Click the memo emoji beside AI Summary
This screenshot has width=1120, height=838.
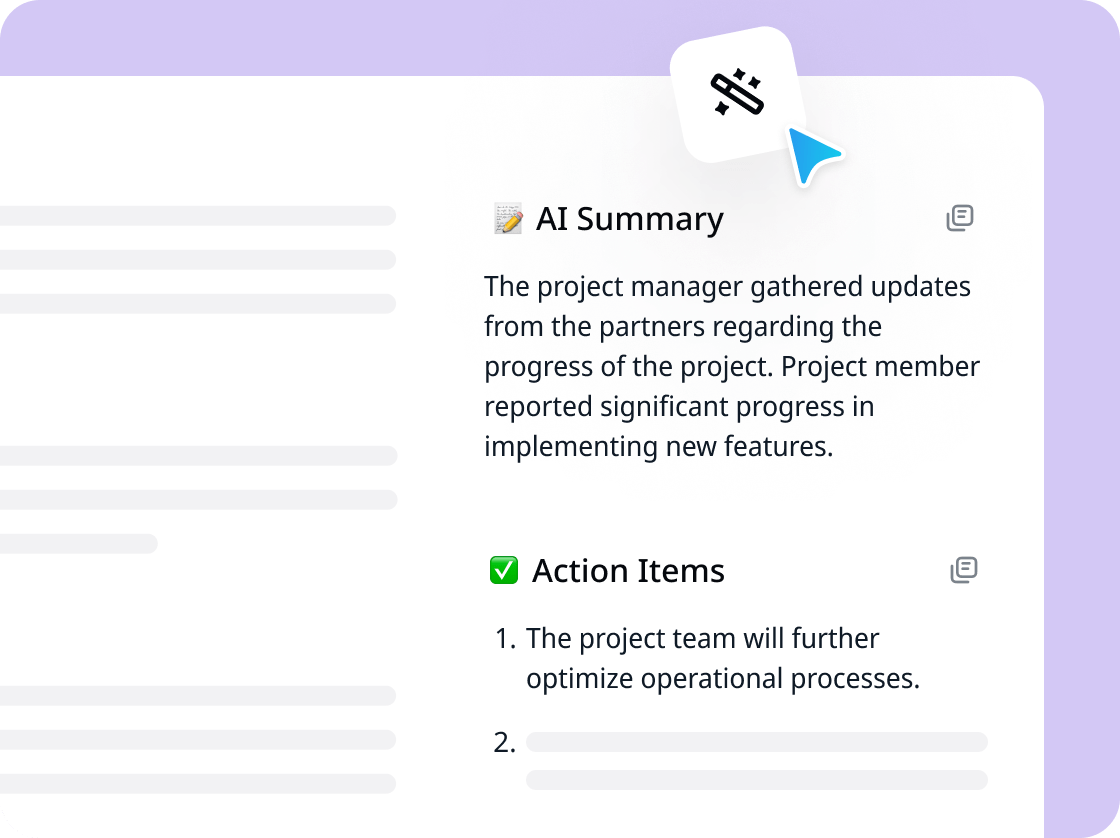tap(508, 219)
